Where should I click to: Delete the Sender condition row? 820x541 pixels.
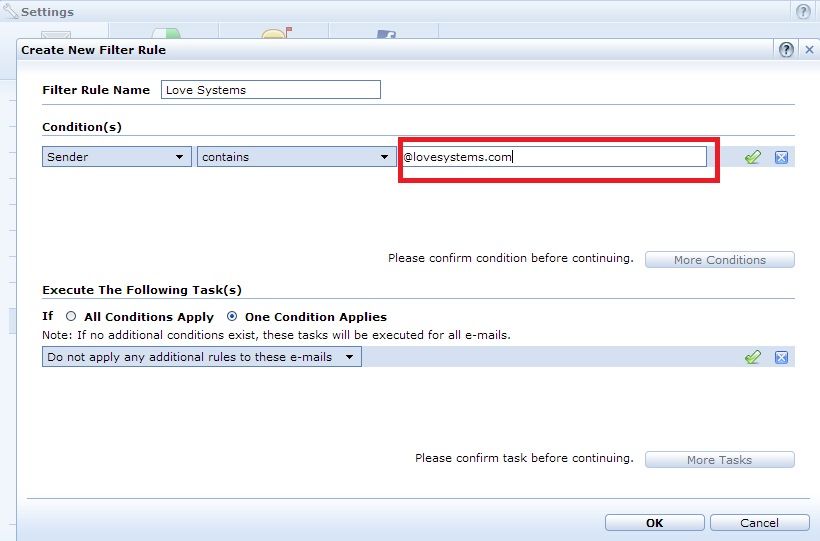pos(781,157)
